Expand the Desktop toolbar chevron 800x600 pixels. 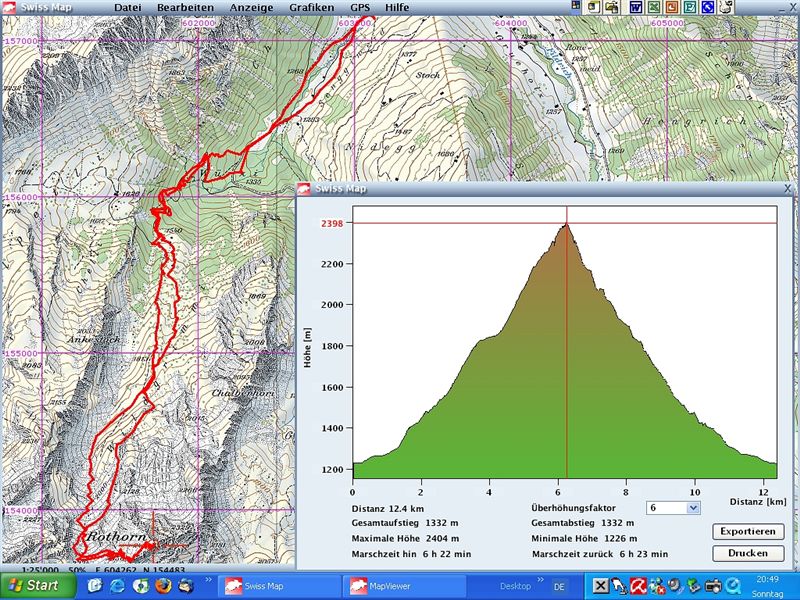pos(541,579)
